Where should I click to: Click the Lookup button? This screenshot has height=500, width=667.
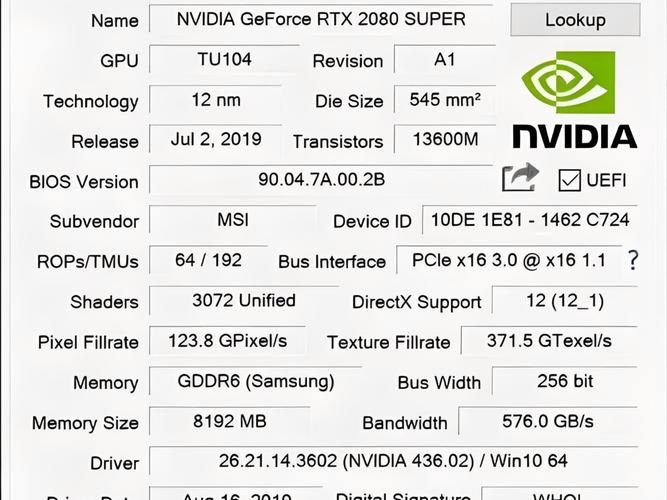pos(575,20)
